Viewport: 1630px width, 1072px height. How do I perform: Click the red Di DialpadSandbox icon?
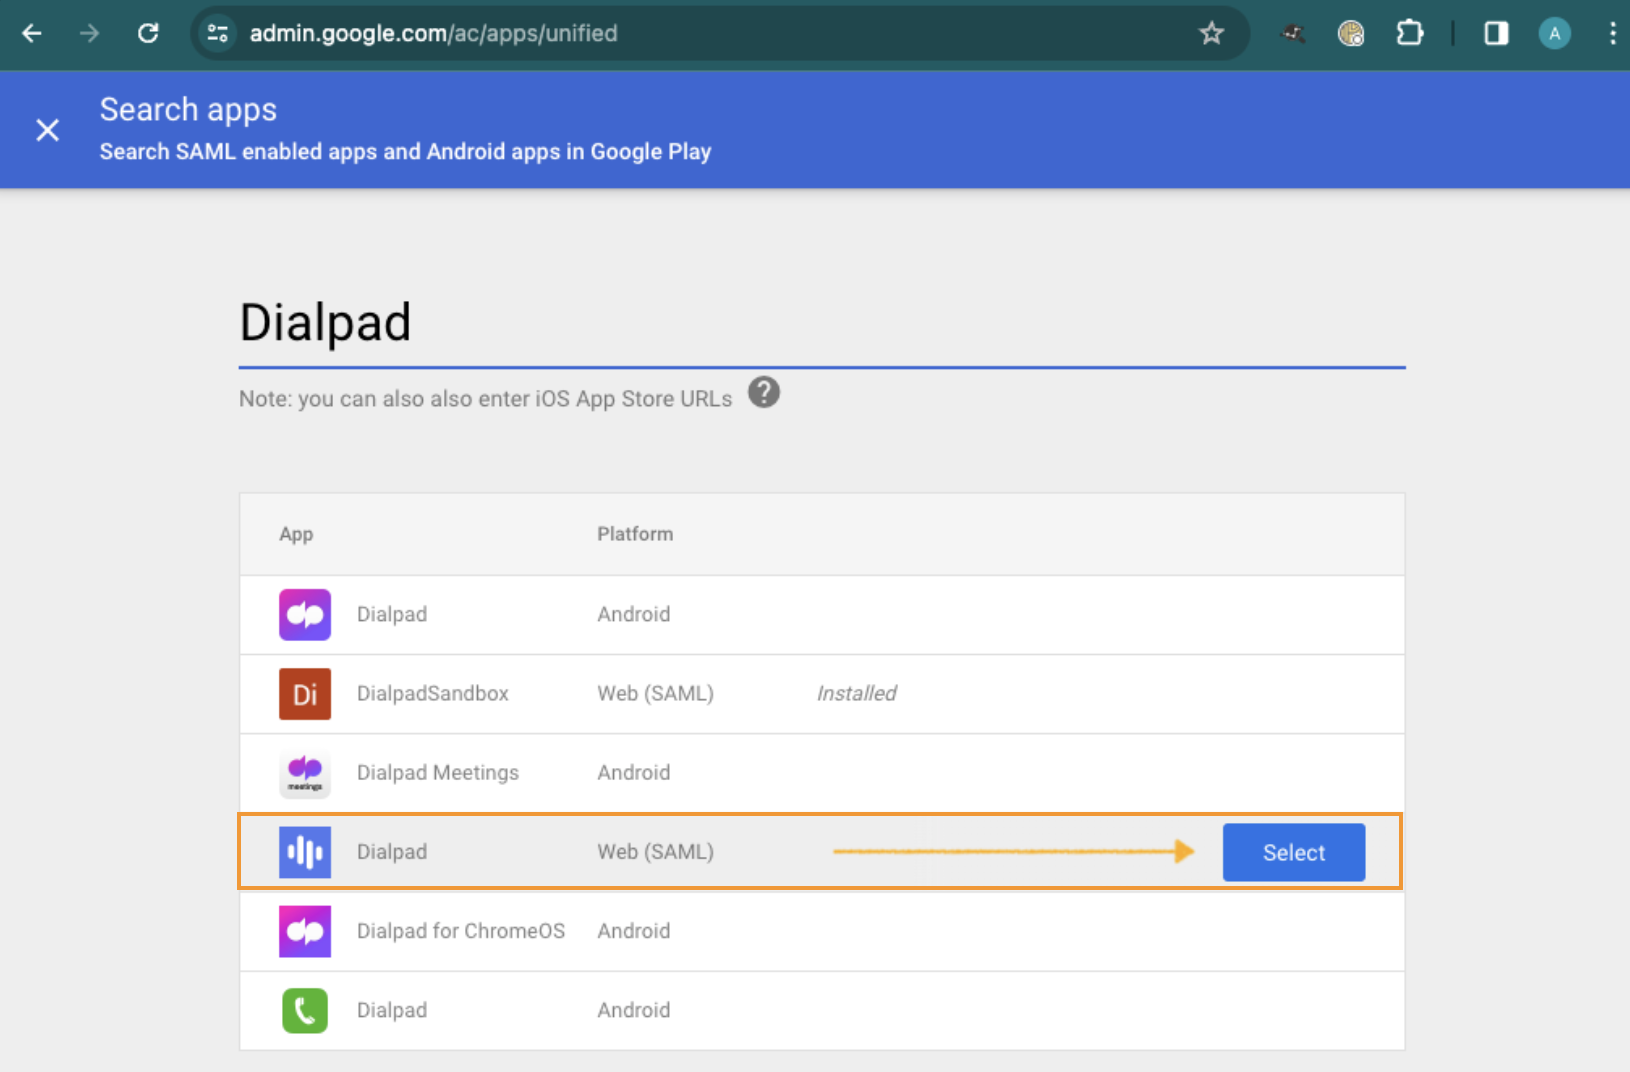[305, 694]
